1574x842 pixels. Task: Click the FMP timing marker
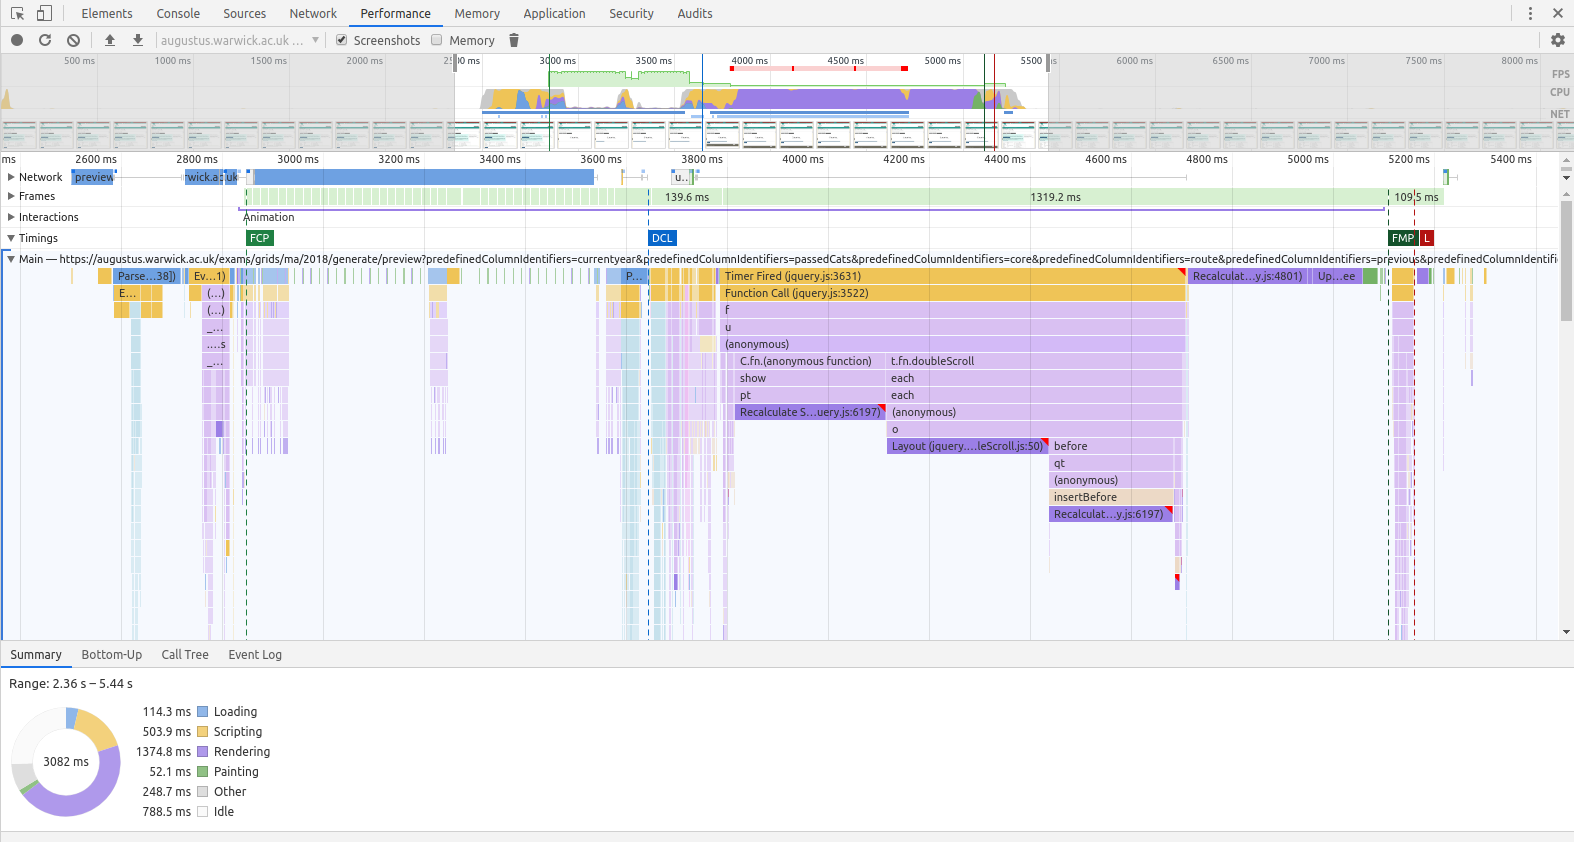coord(1403,238)
